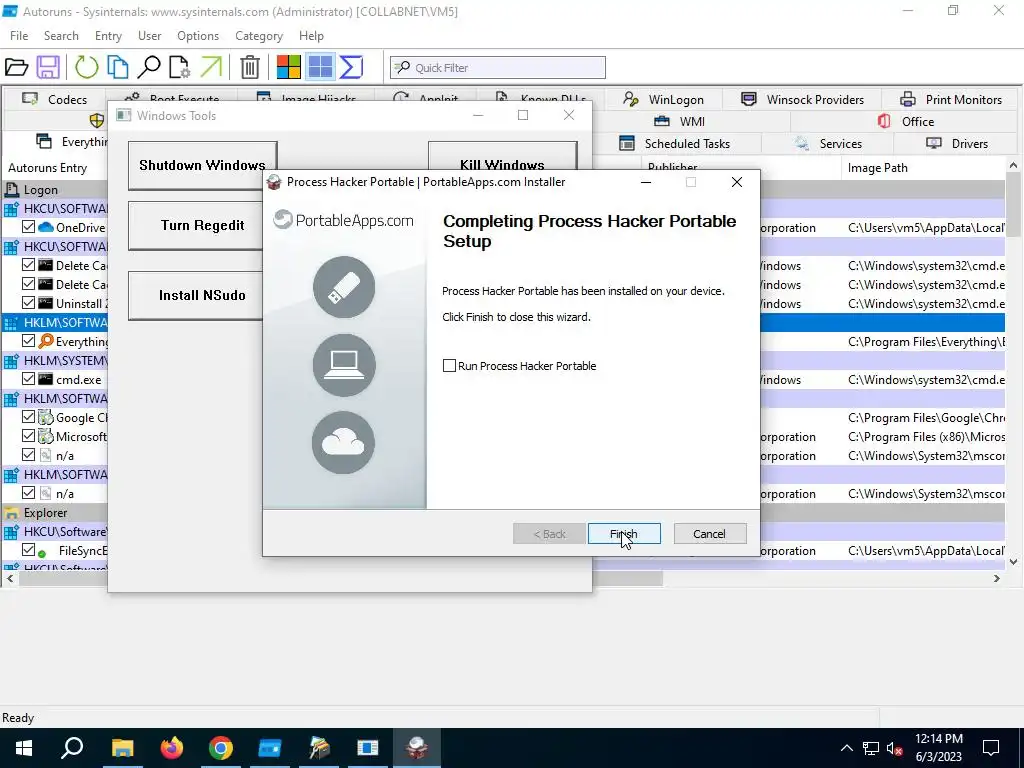Screen dimensions: 1024x768
Task: Show hidden system tray icons chevron
Action: coord(846,748)
